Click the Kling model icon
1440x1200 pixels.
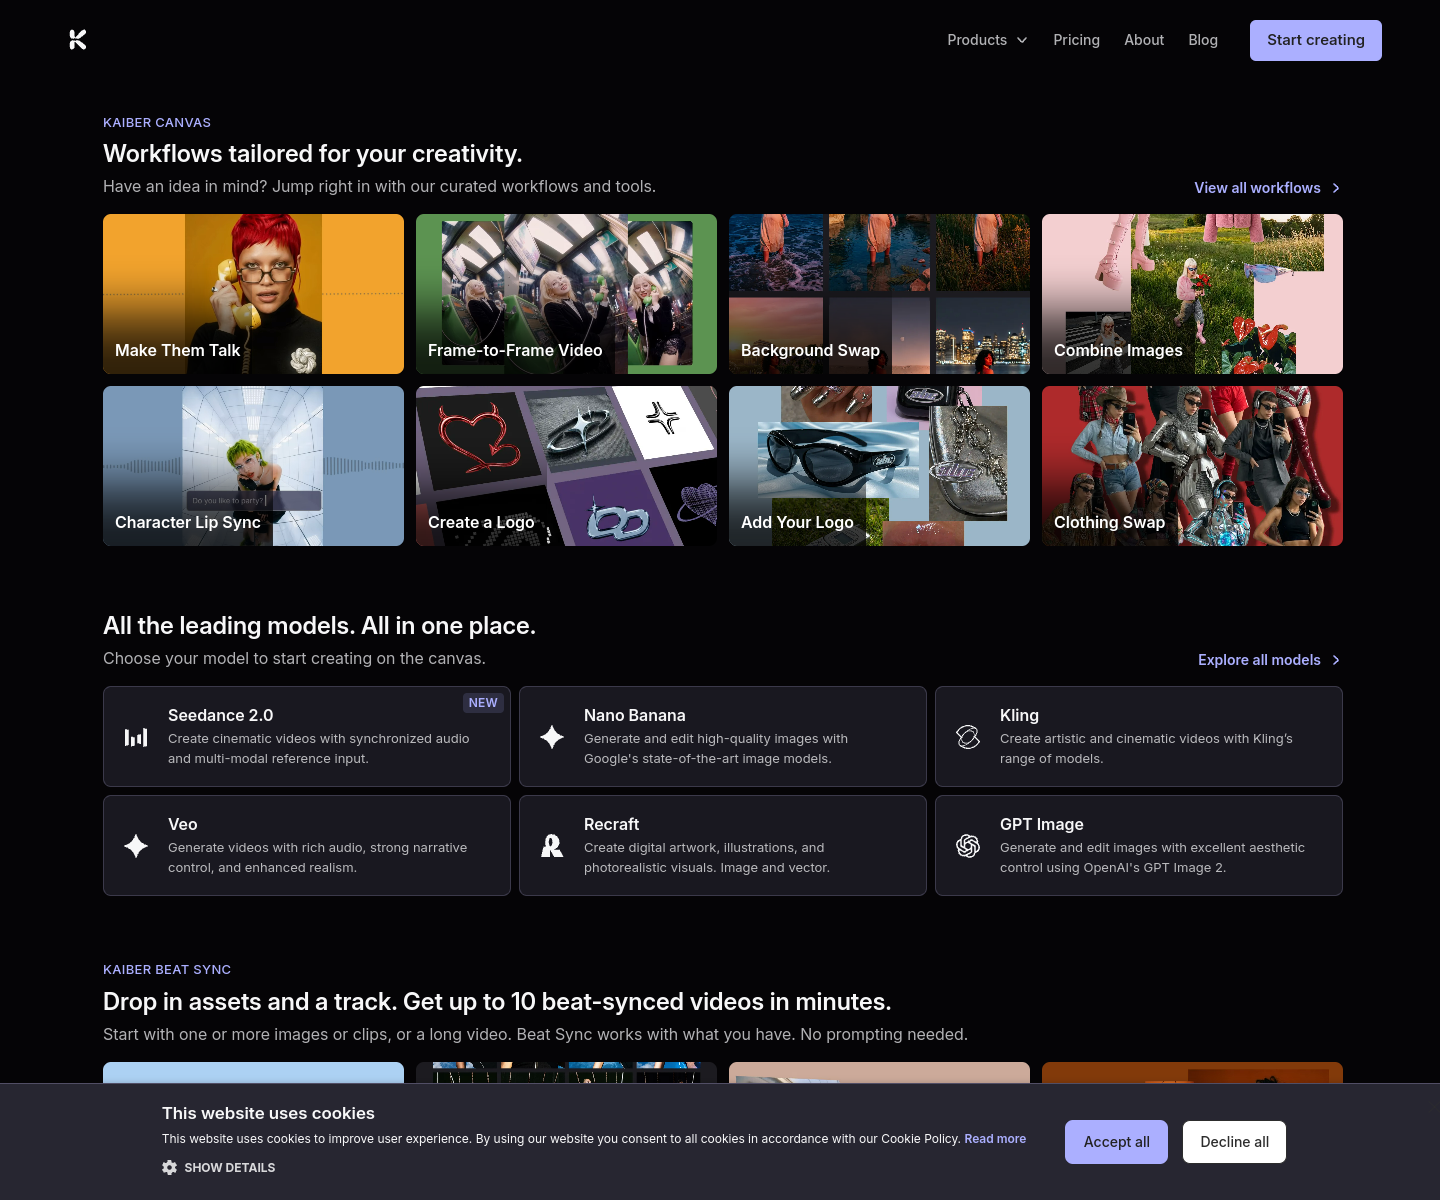pos(968,737)
